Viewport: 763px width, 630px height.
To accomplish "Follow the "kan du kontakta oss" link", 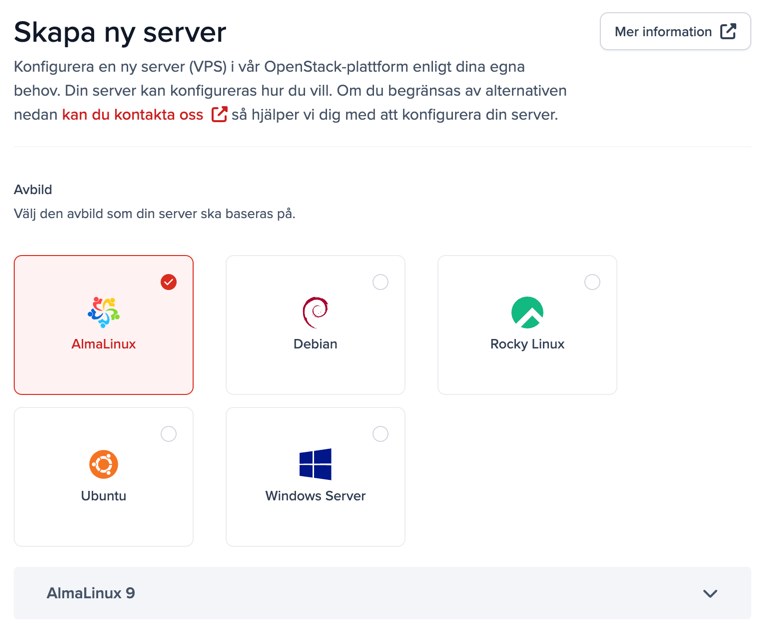I will coord(132,114).
